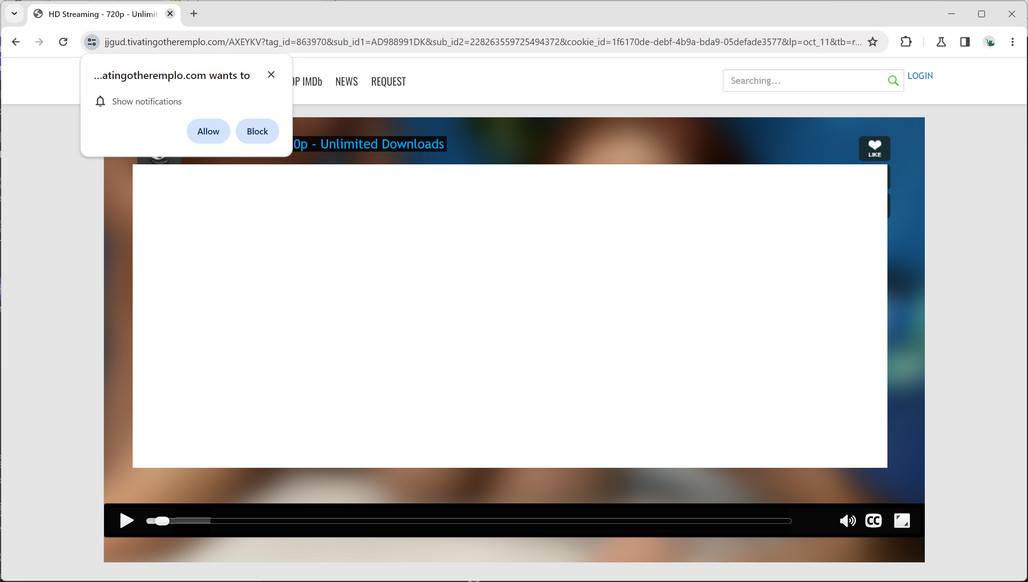Allow site notifications
This screenshot has height=582, width=1028.
click(207, 131)
